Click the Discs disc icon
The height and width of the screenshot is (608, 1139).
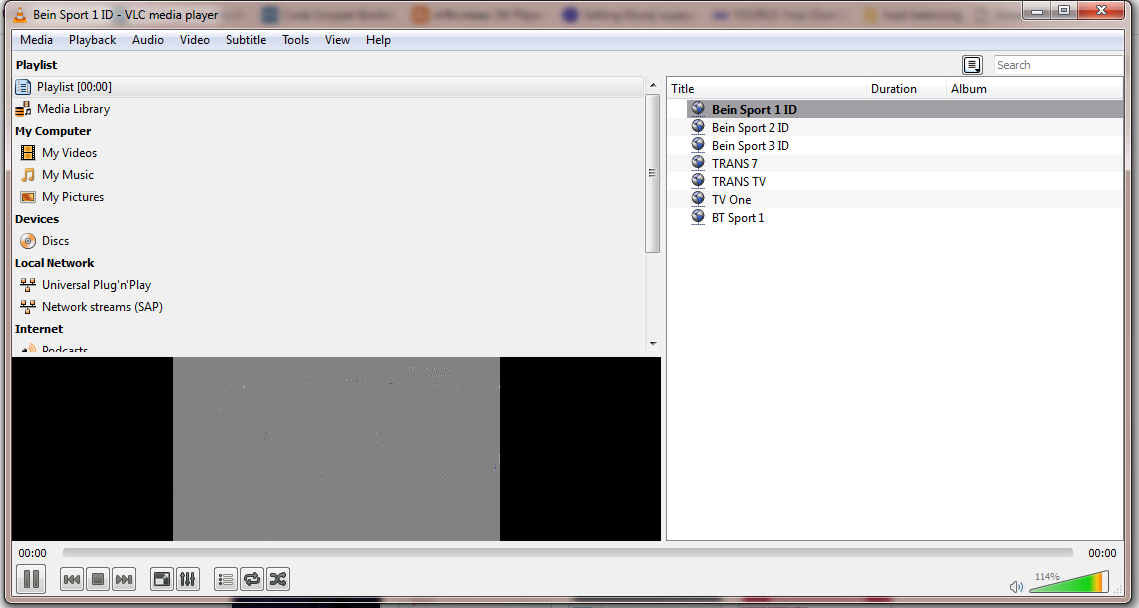(x=28, y=240)
